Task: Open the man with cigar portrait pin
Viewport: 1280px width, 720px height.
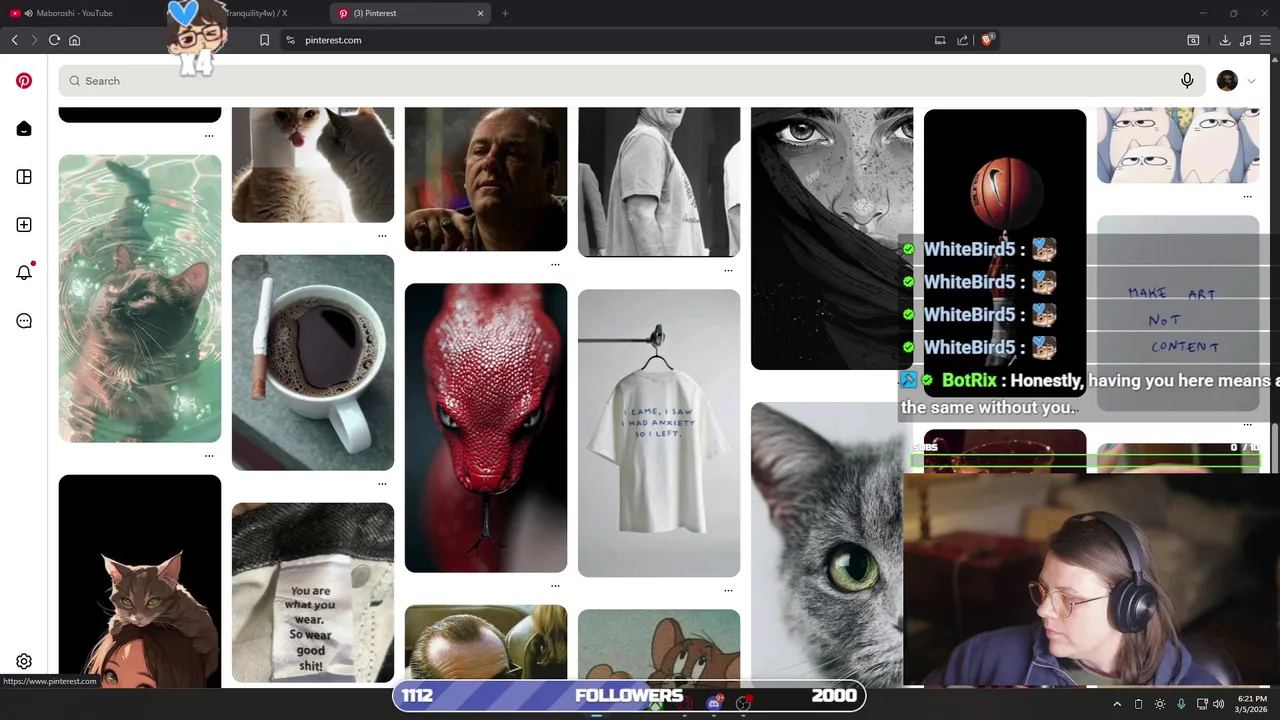Action: 486,179
